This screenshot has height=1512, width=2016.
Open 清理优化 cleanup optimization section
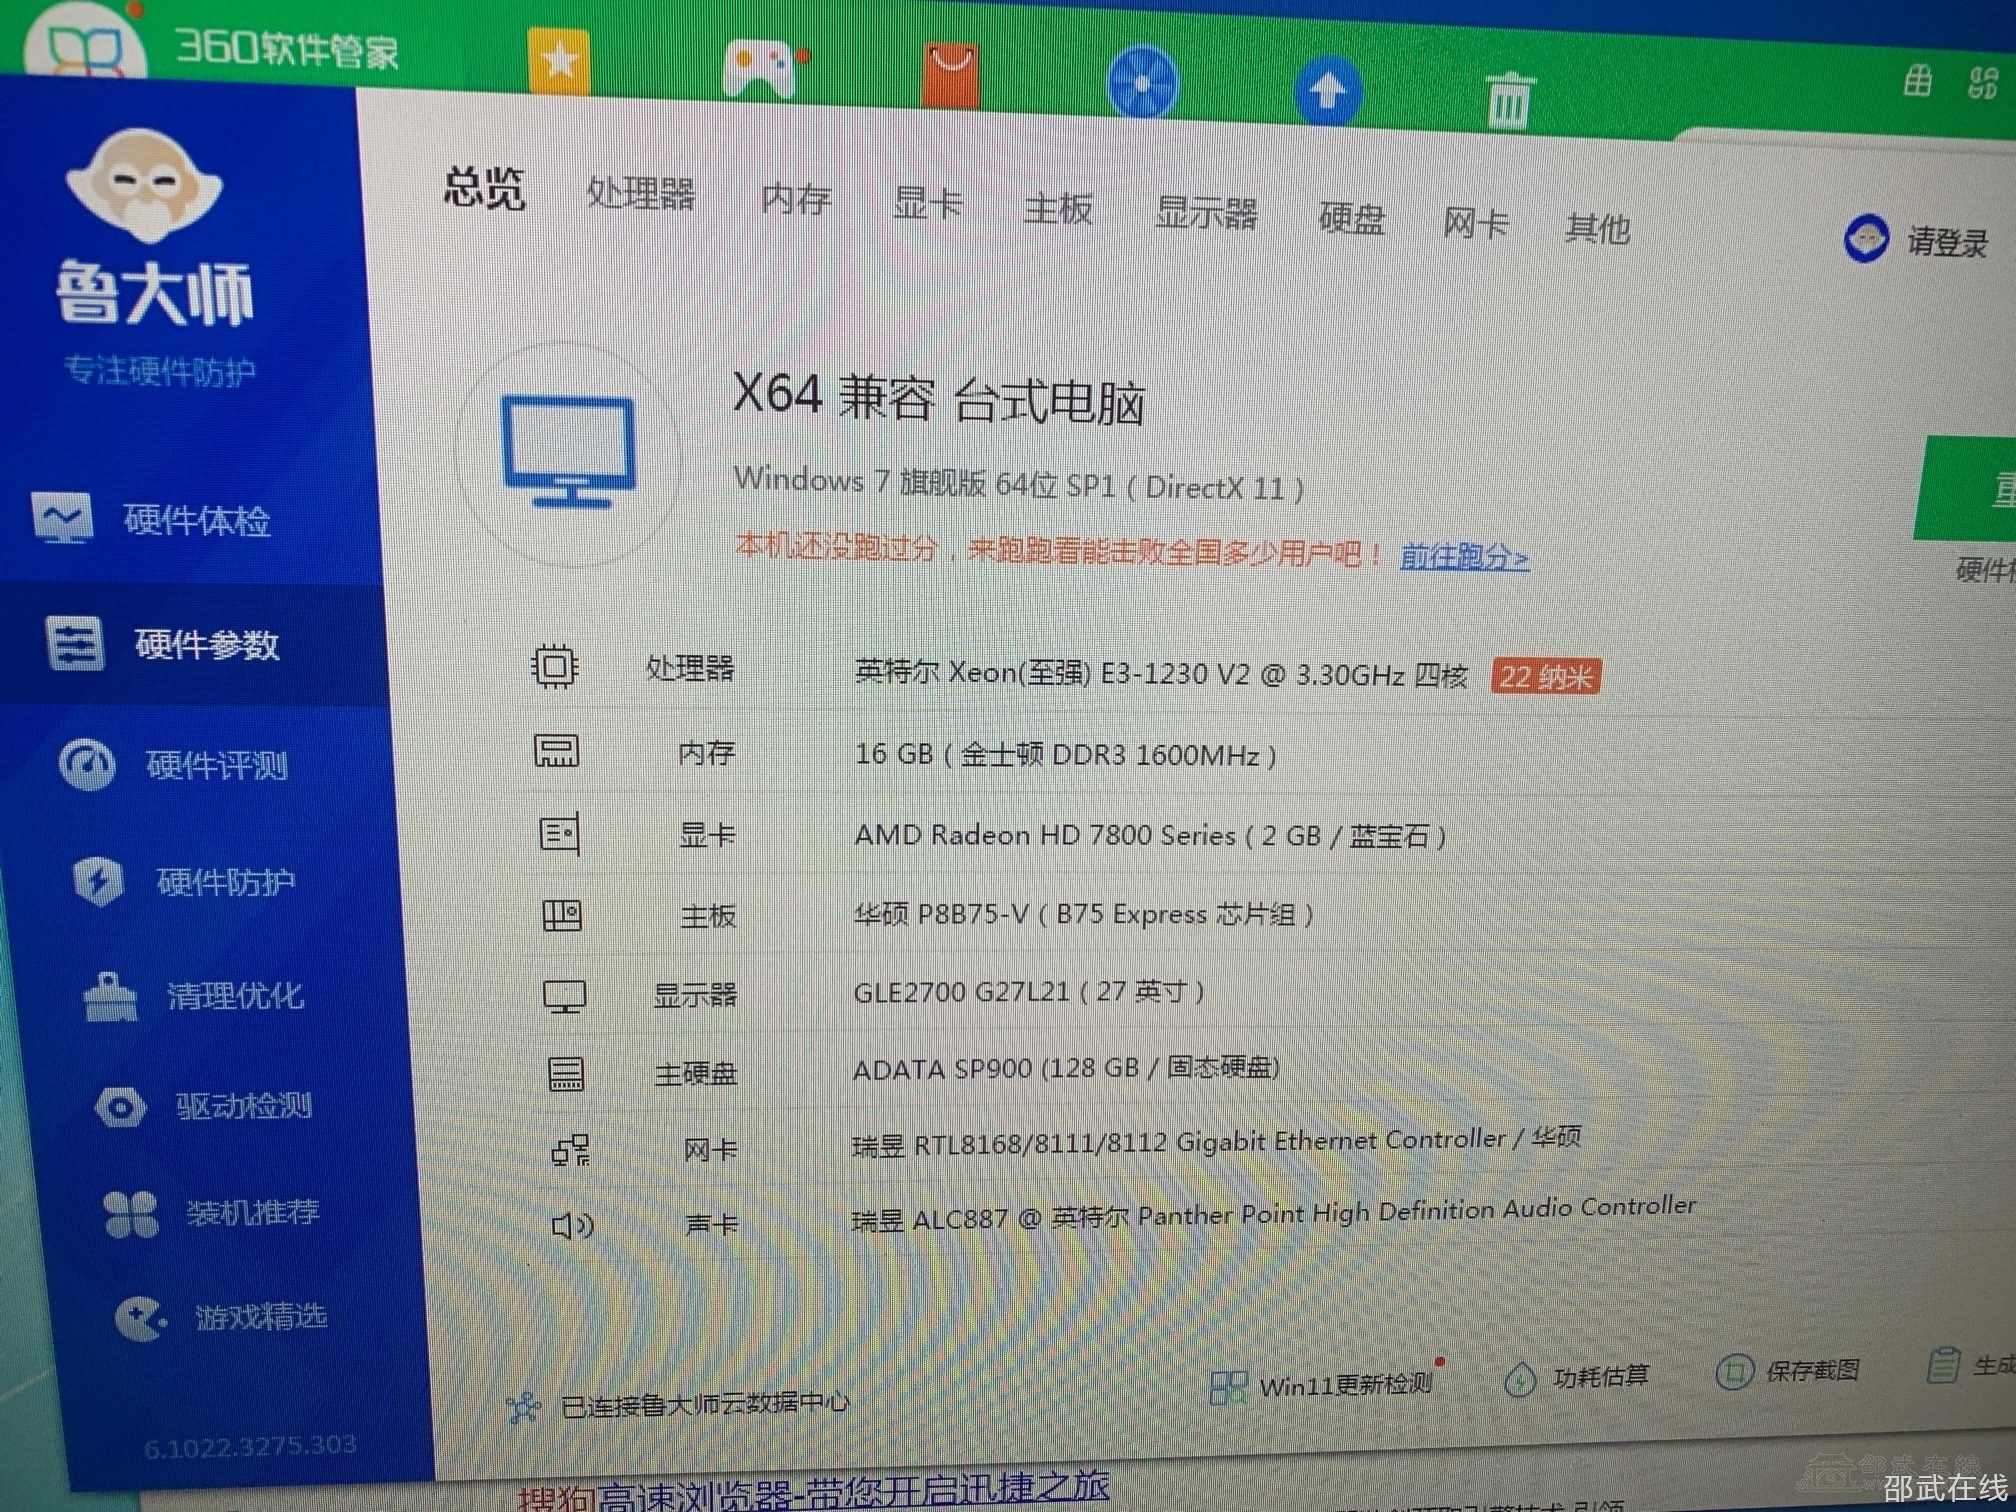[x=234, y=996]
